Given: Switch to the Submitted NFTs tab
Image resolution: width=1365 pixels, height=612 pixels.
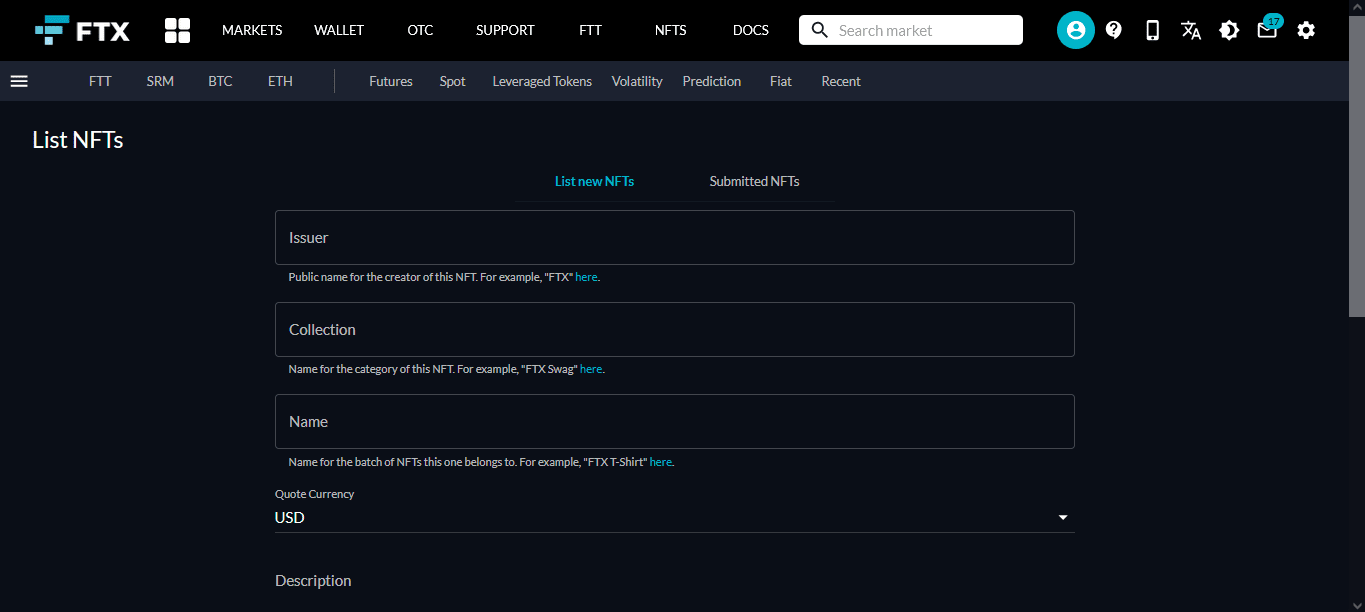Looking at the screenshot, I should click(x=754, y=181).
